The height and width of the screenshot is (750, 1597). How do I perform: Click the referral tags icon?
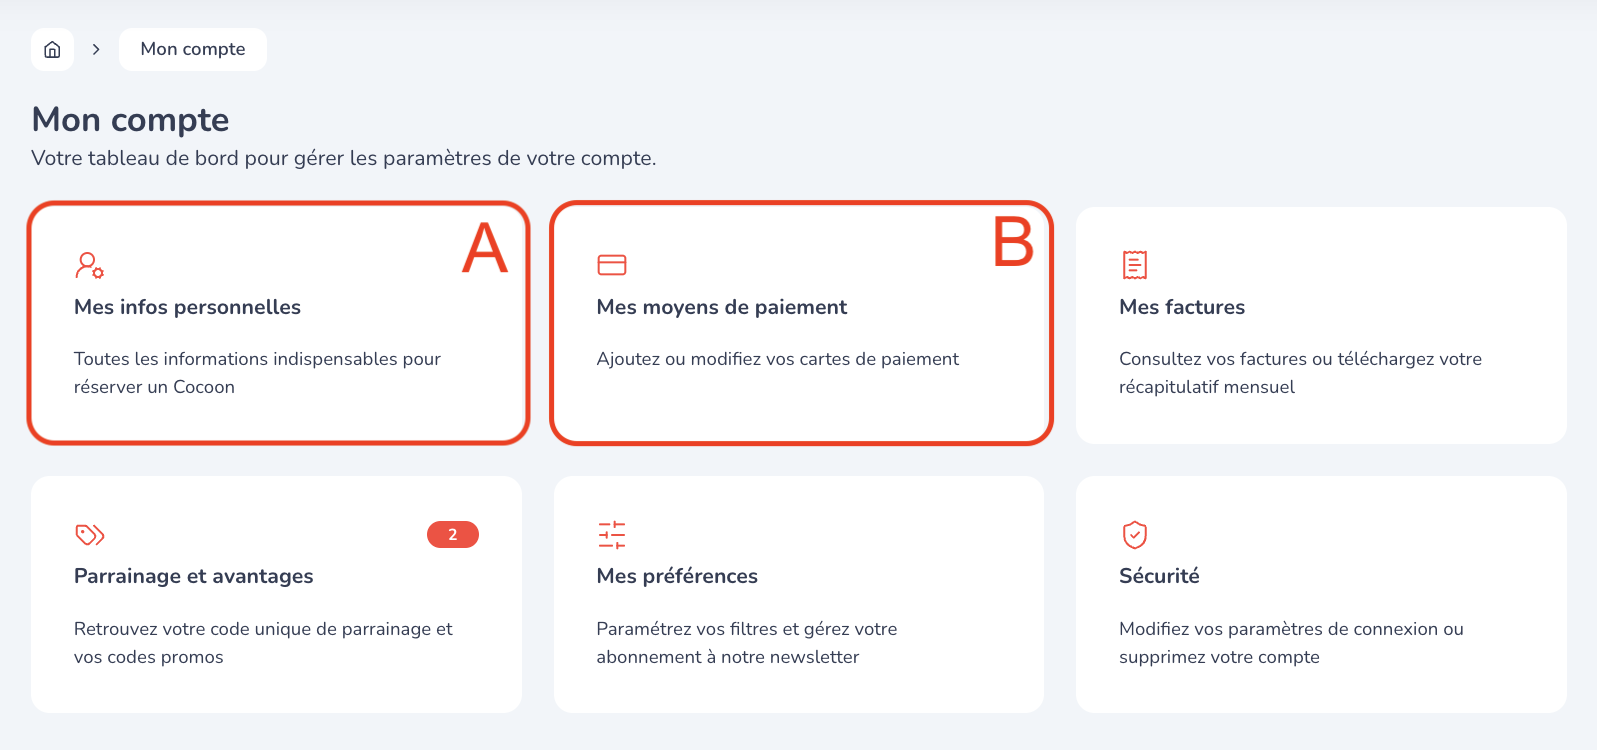[x=89, y=535]
